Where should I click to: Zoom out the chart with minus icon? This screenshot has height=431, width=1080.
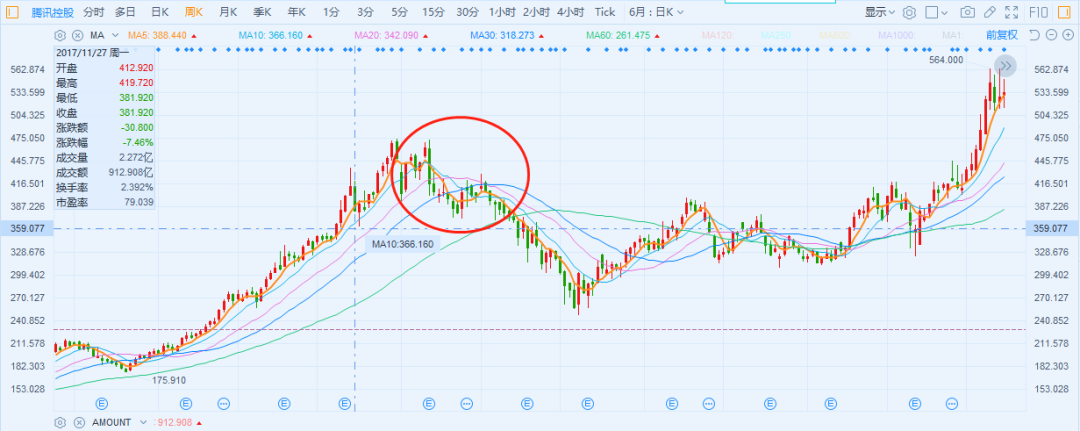click(x=1051, y=35)
